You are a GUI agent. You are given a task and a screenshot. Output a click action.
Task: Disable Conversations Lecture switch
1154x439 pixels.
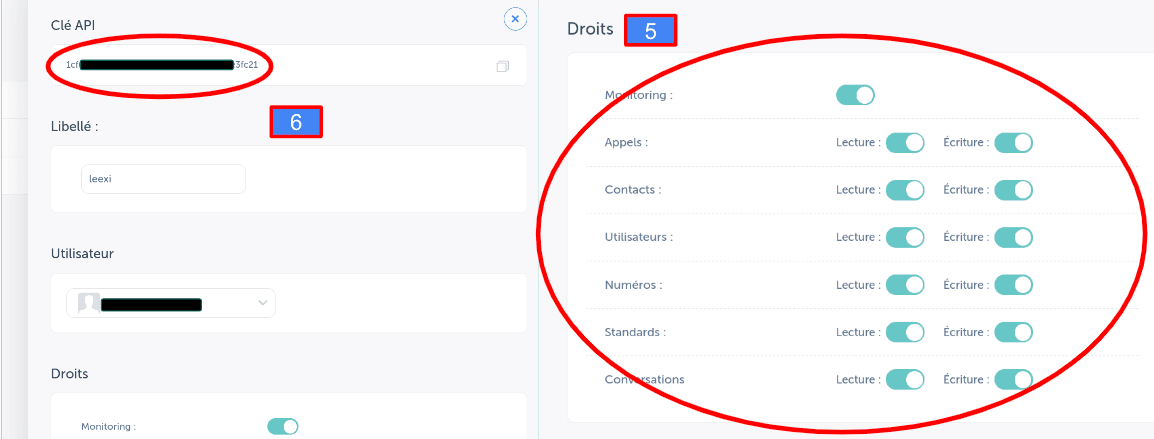click(905, 379)
